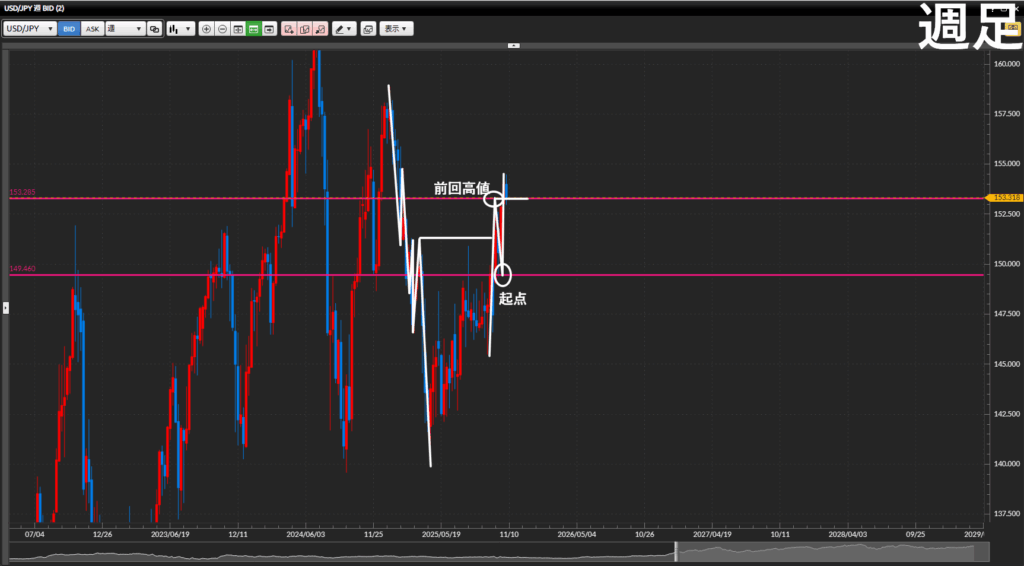This screenshot has width=1024, height=566.
Task: Click the green highlighted toolbar icon
Action: point(254,29)
